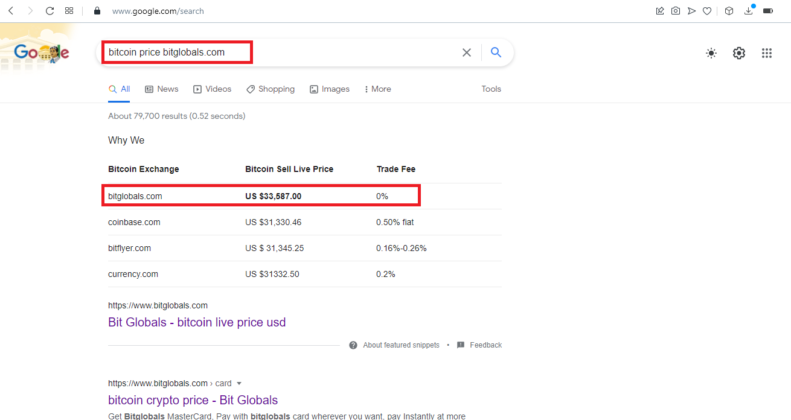
Task: Click the About 79,700 results text
Action: [x=177, y=116]
